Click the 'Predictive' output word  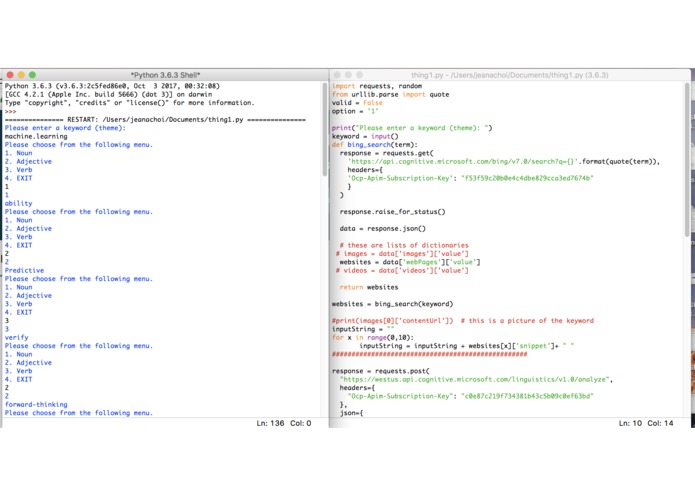(x=24, y=270)
